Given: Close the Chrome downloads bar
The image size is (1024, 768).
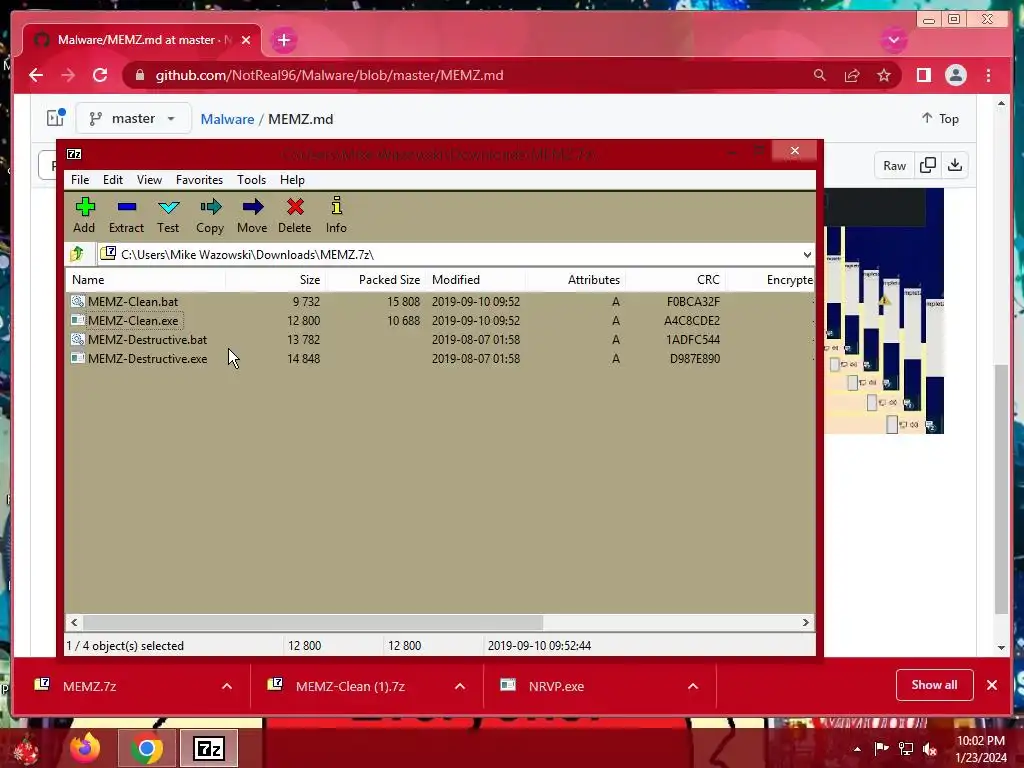Looking at the screenshot, I should point(992,685).
